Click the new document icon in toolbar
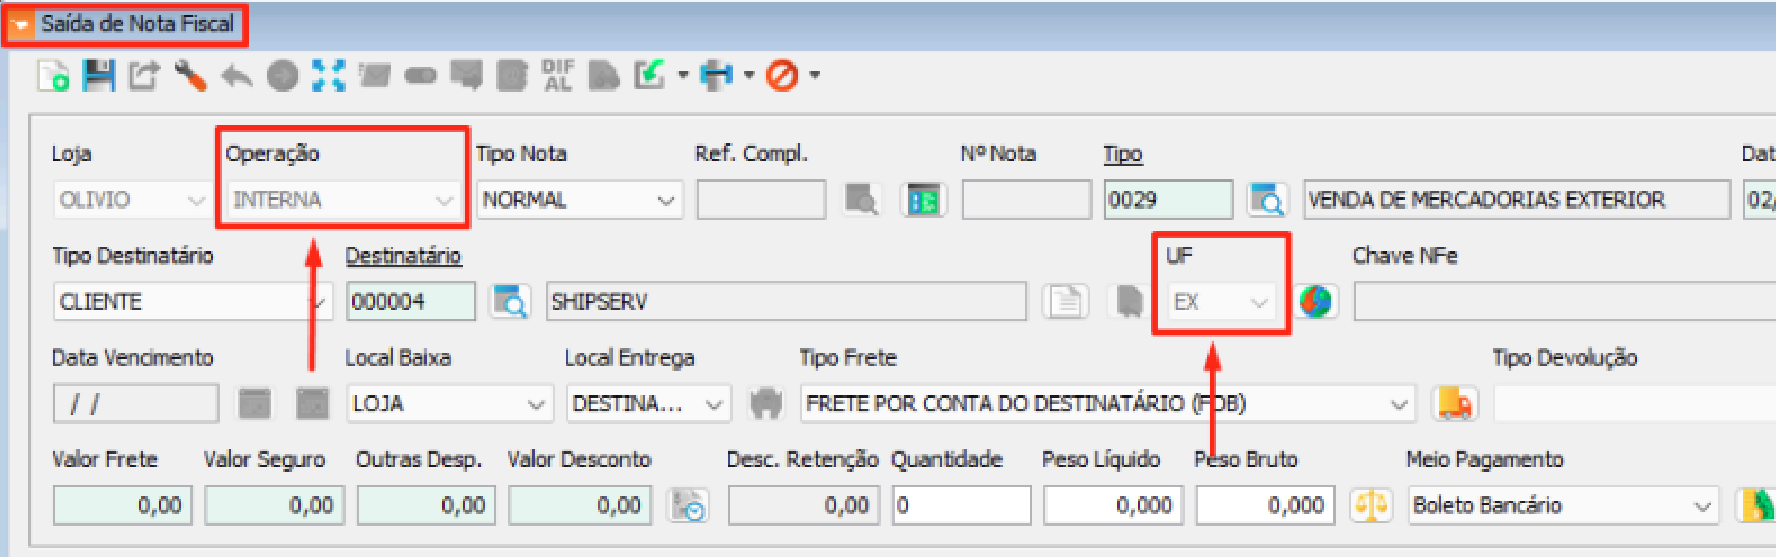 point(53,76)
